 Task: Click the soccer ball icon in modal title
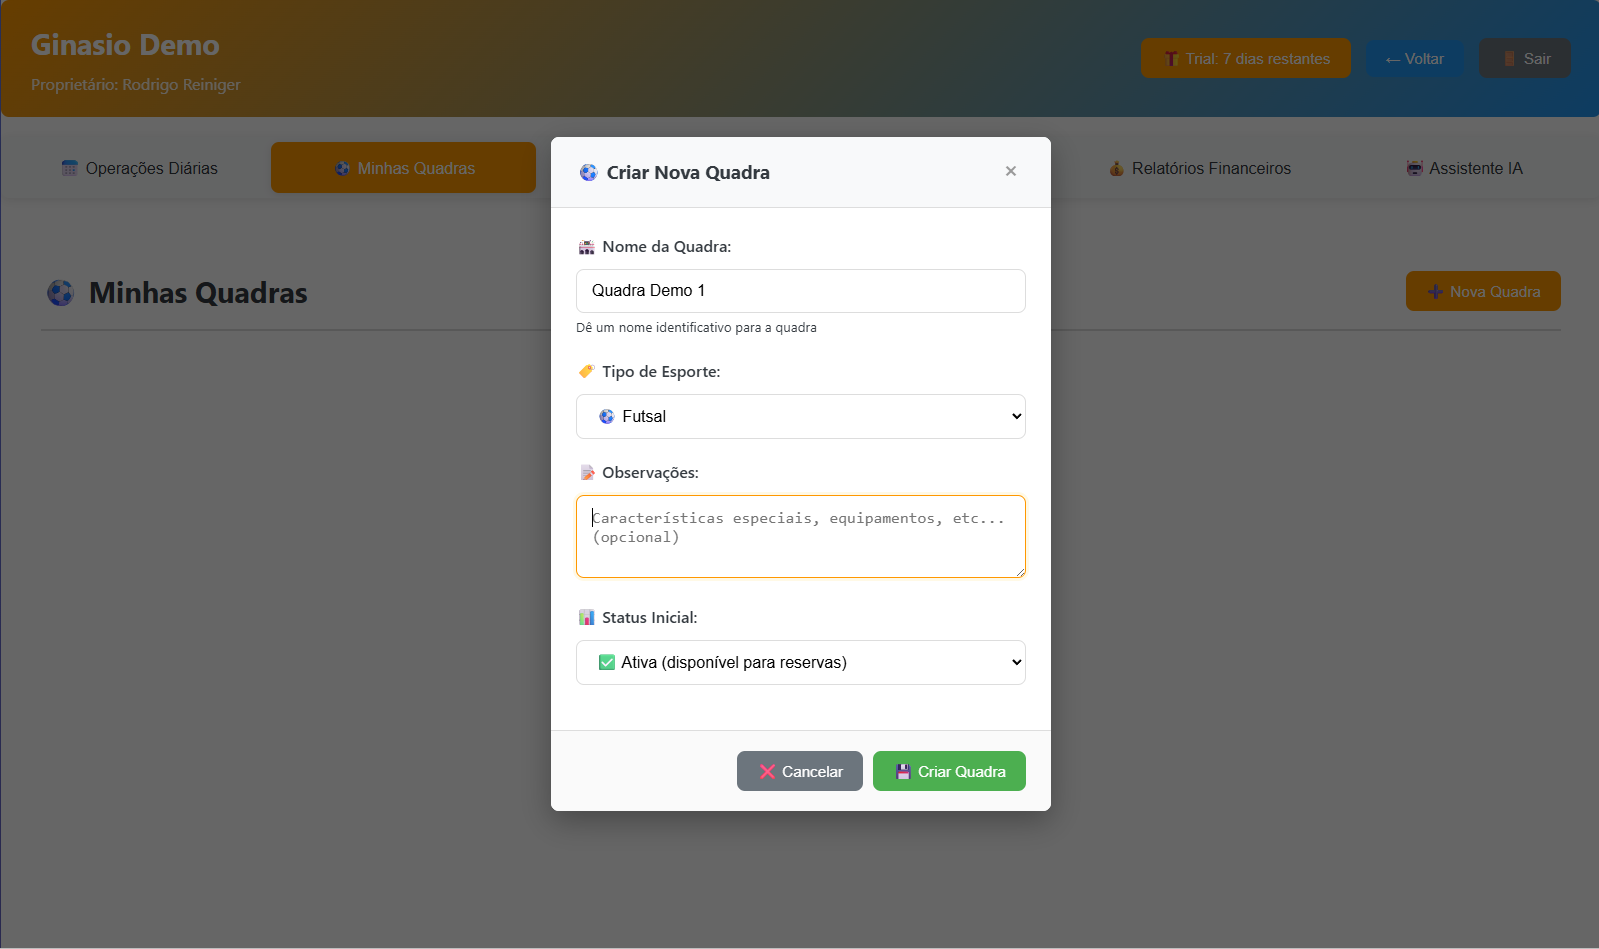(x=588, y=173)
